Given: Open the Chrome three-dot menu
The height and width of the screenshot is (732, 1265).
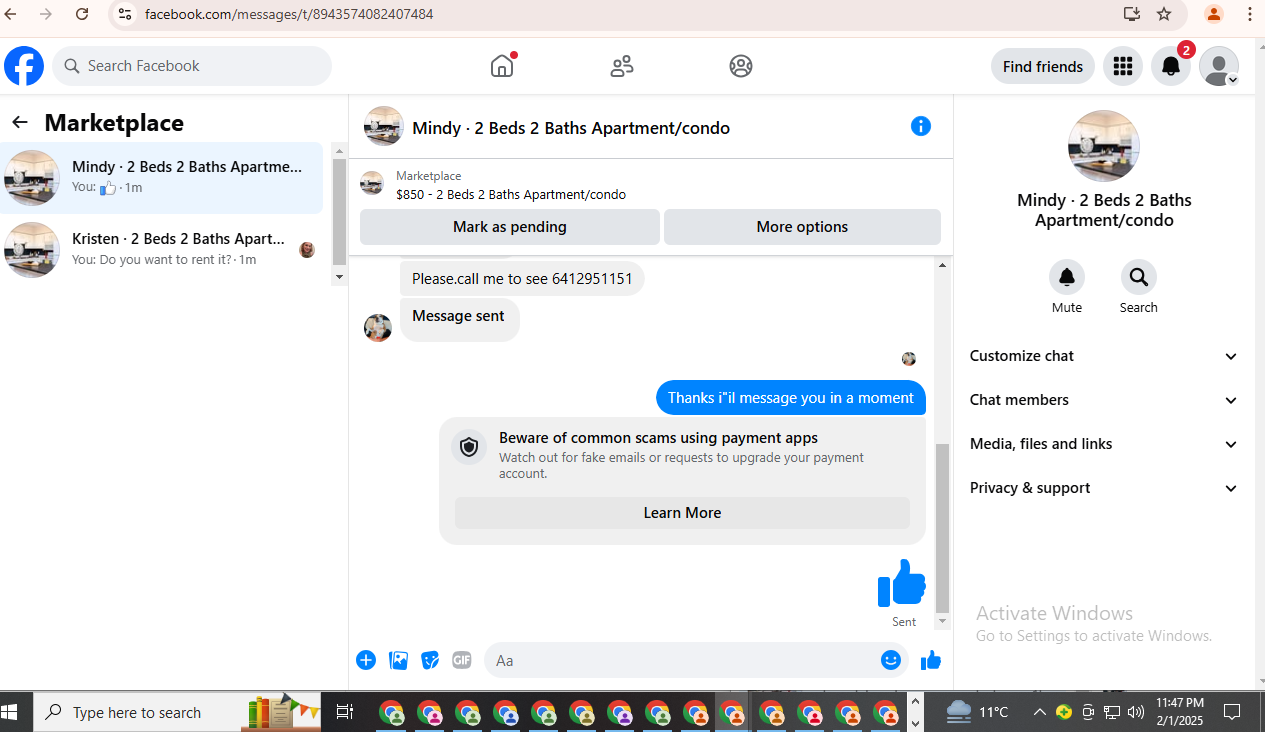Looking at the screenshot, I should 1250,14.
